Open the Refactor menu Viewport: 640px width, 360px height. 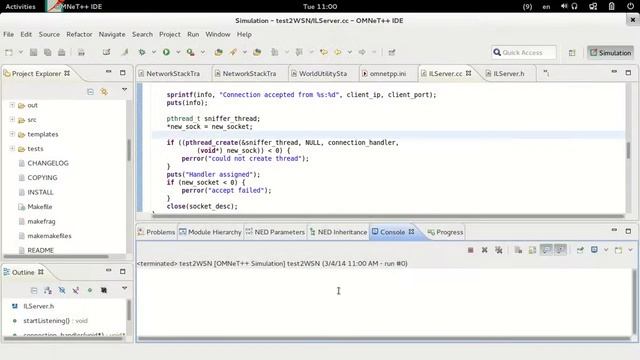tap(79, 34)
